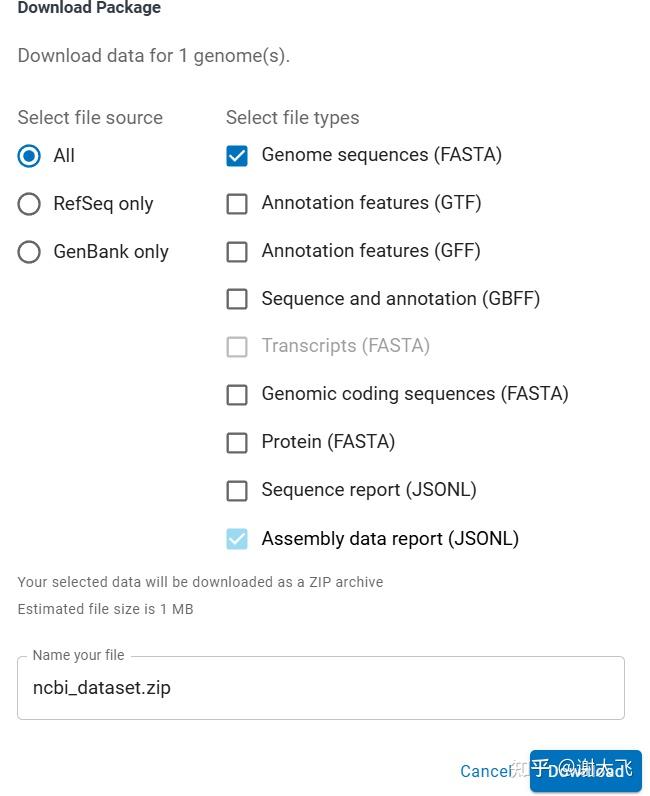
Task: Click the Protein (FASTA) label text
Action: click(x=328, y=441)
